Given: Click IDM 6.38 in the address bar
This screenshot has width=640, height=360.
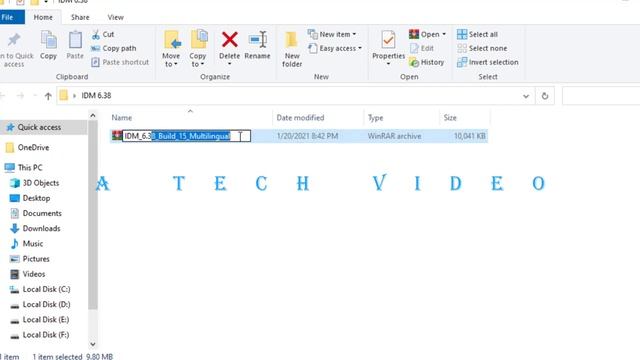Looking at the screenshot, I should coord(96,96).
